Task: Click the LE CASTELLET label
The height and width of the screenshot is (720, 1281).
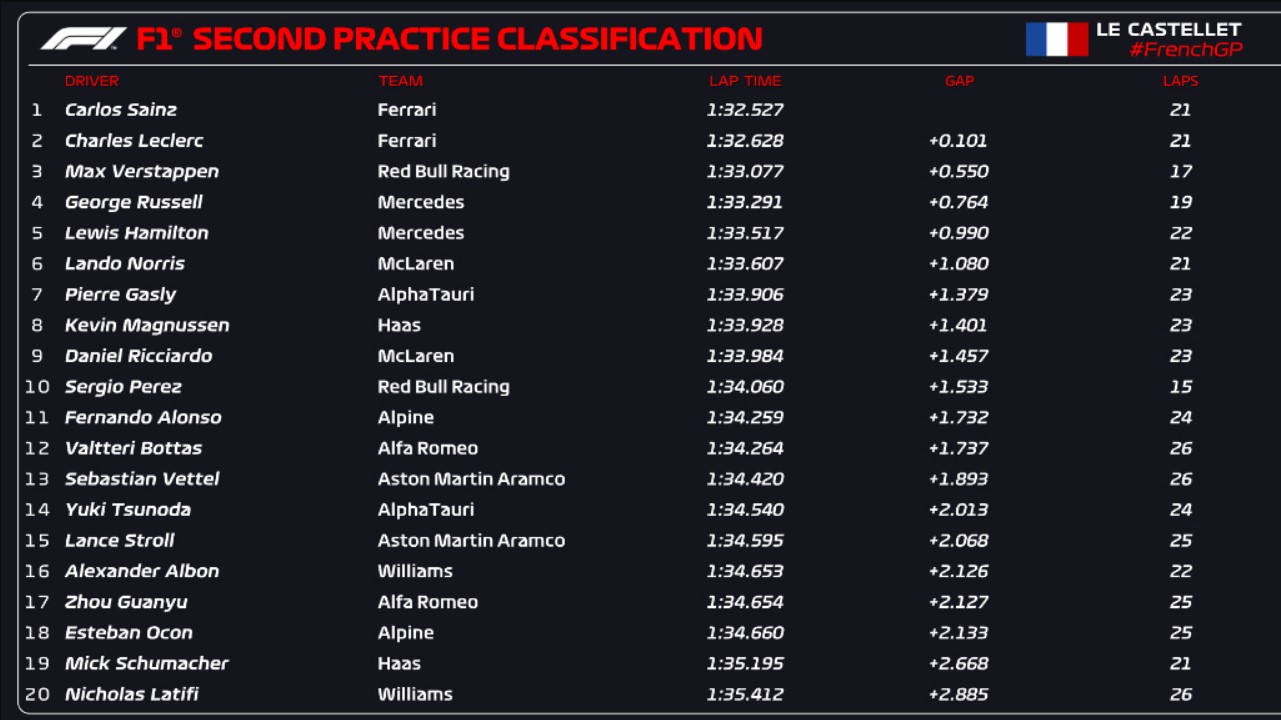Action: pyautogui.click(x=1168, y=29)
